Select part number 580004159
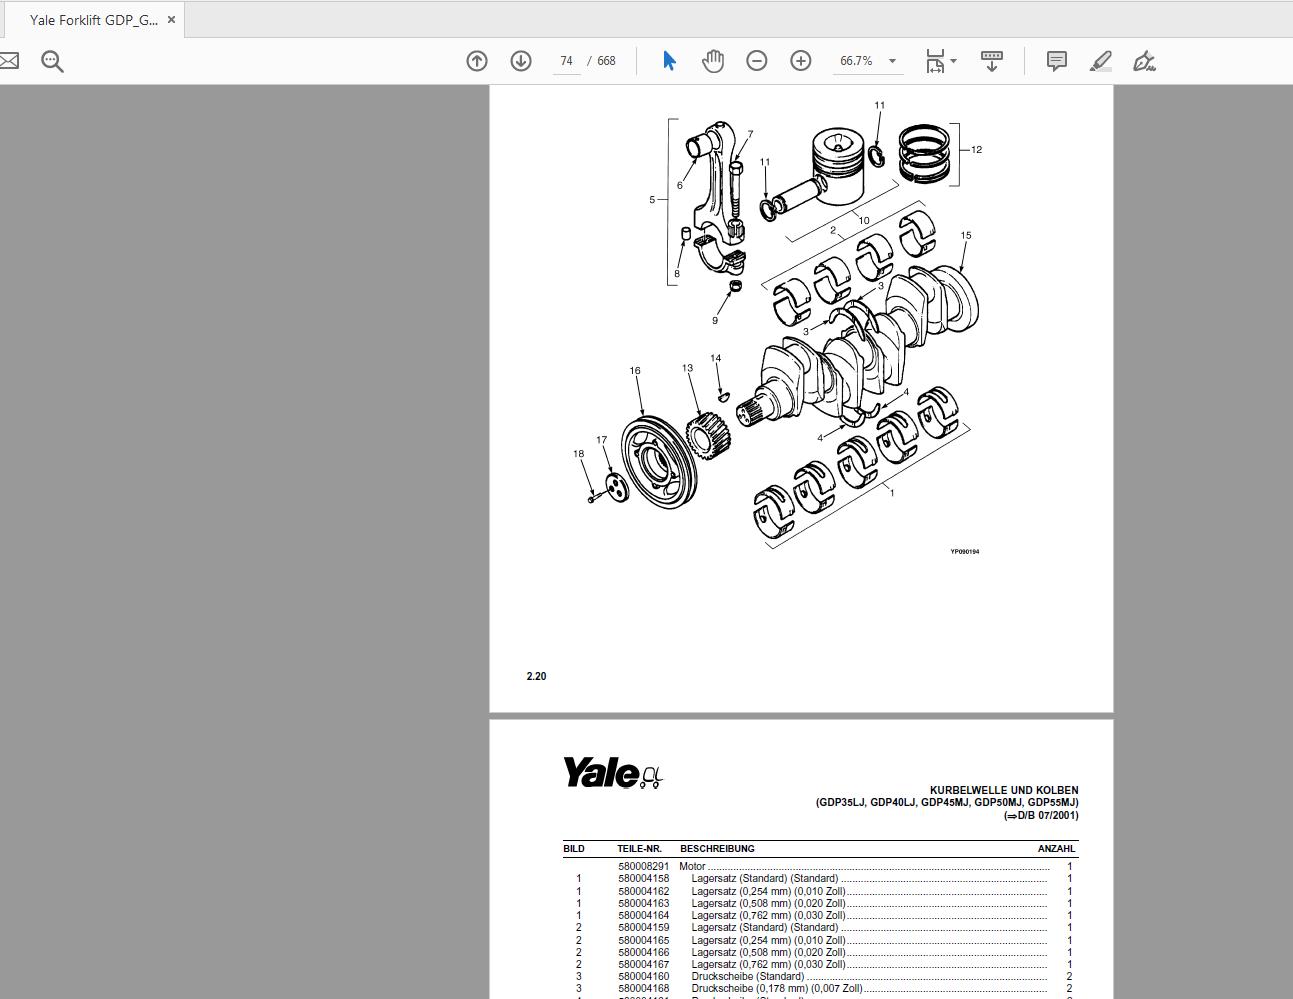 (x=643, y=928)
